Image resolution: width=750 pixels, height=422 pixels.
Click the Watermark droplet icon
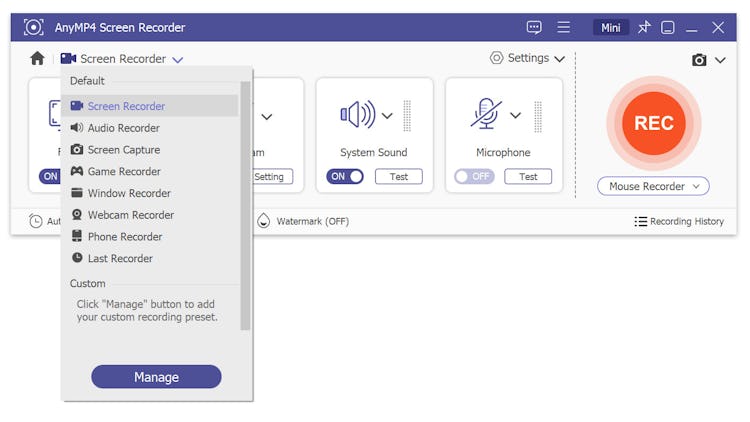263,221
